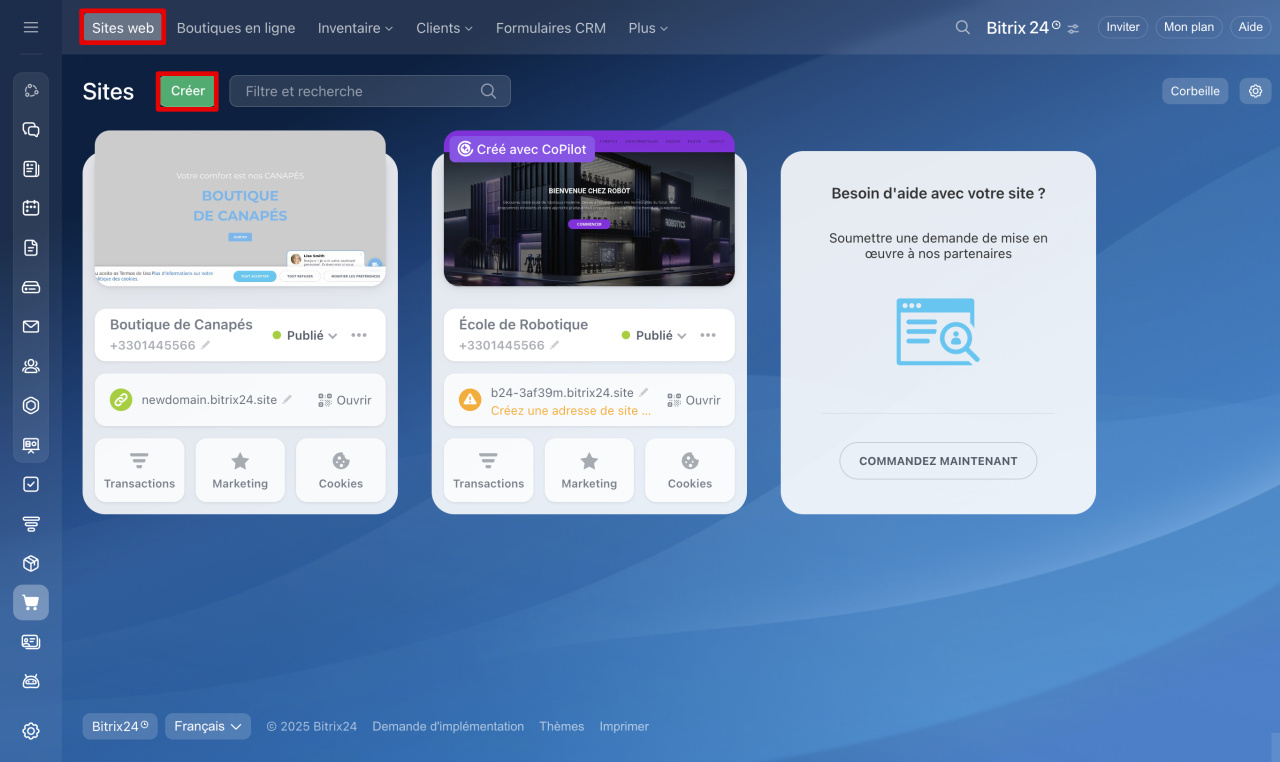Open the CRM funnel sidebar icon

[31, 524]
